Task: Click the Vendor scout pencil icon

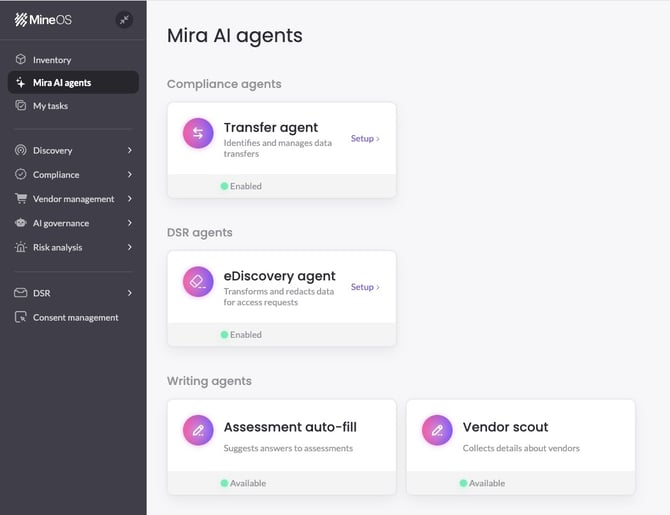Action: coord(437,430)
